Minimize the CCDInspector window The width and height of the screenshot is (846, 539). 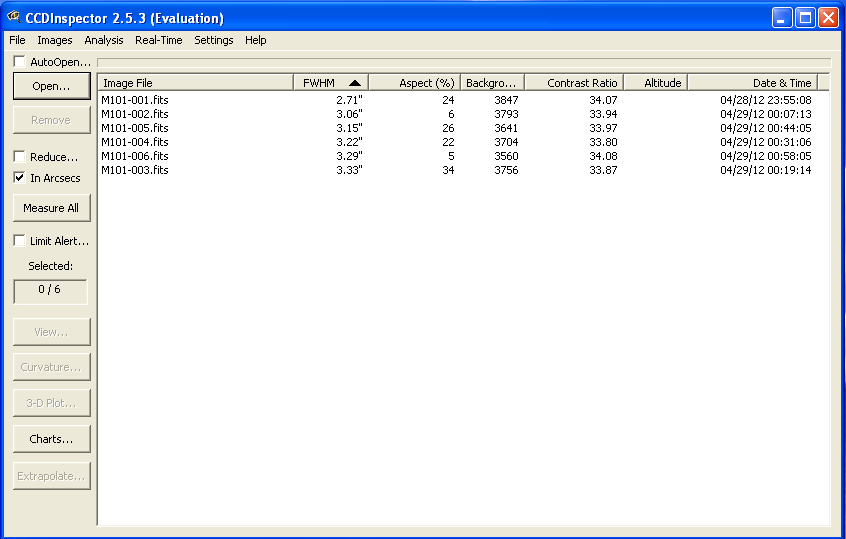pos(782,18)
